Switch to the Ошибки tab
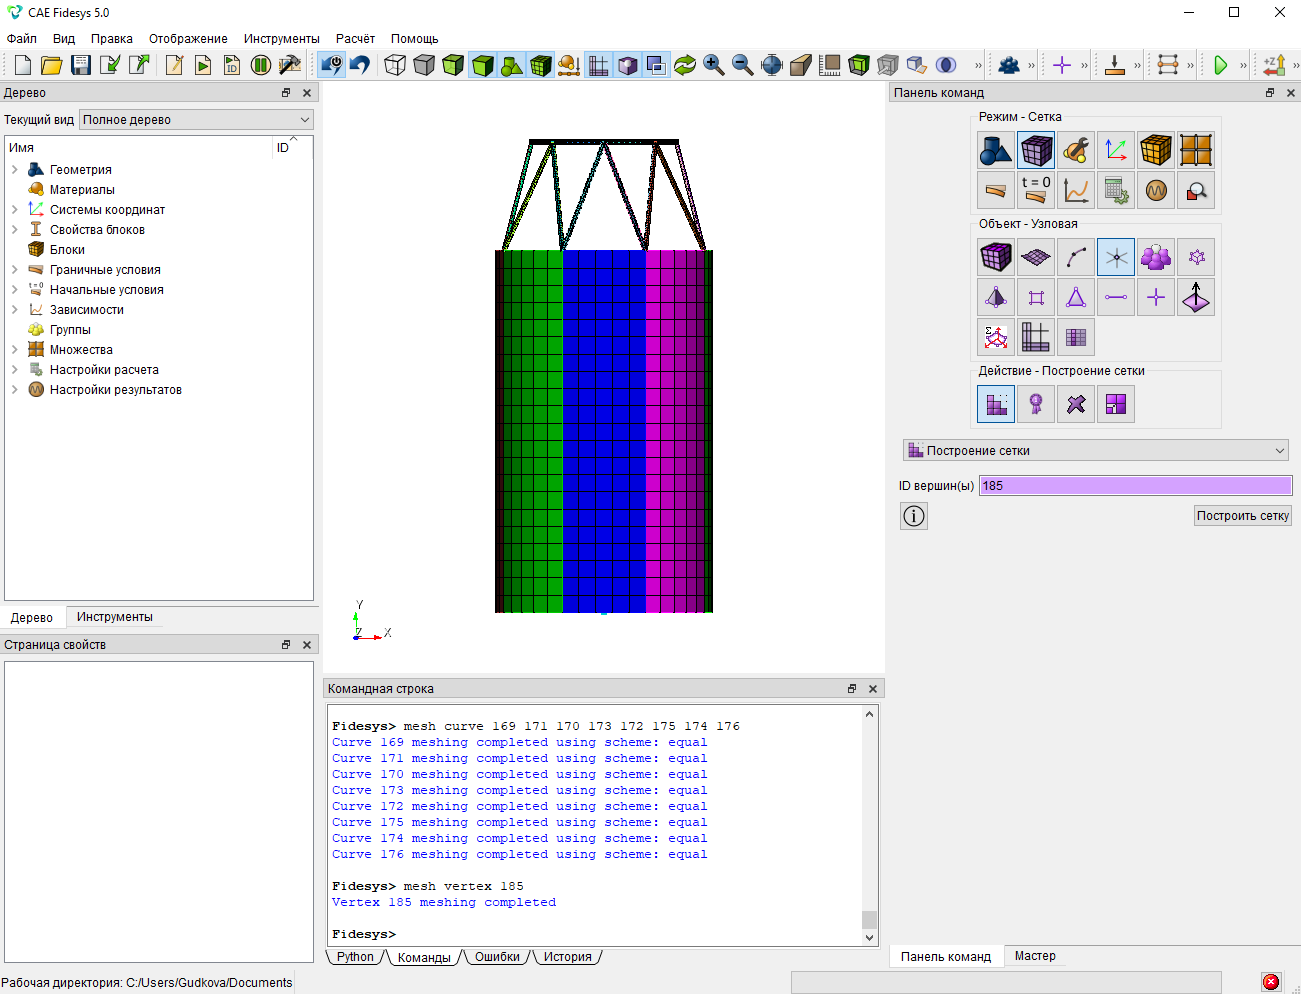The width and height of the screenshot is (1301, 994). point(497,957)
